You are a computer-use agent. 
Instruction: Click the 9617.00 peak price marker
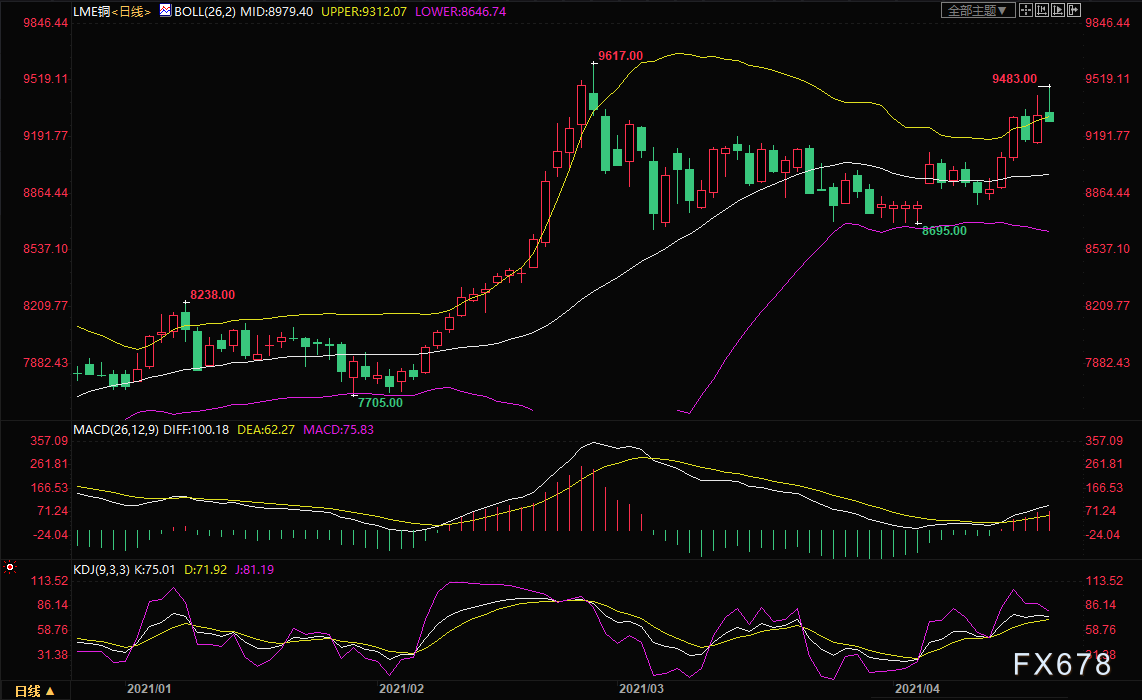point(620,55)
